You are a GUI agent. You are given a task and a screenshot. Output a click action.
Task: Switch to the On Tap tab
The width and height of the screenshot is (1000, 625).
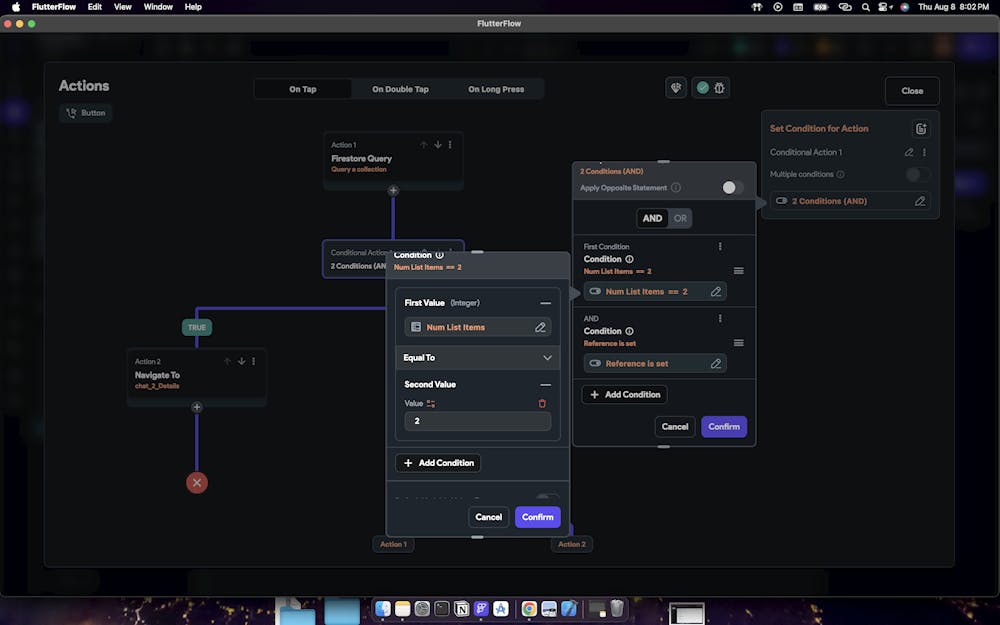[303, 89]
